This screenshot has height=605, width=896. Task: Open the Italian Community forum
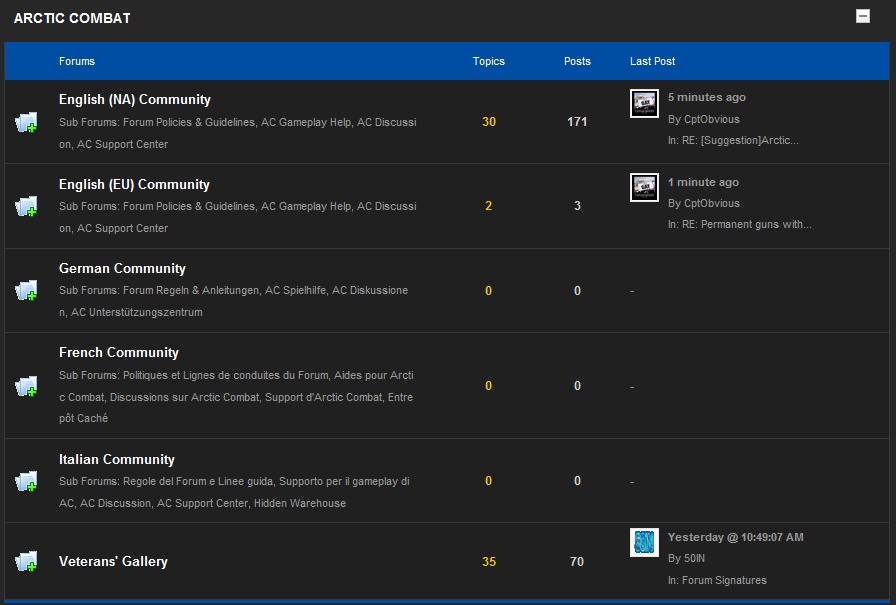tap(117, 459)
